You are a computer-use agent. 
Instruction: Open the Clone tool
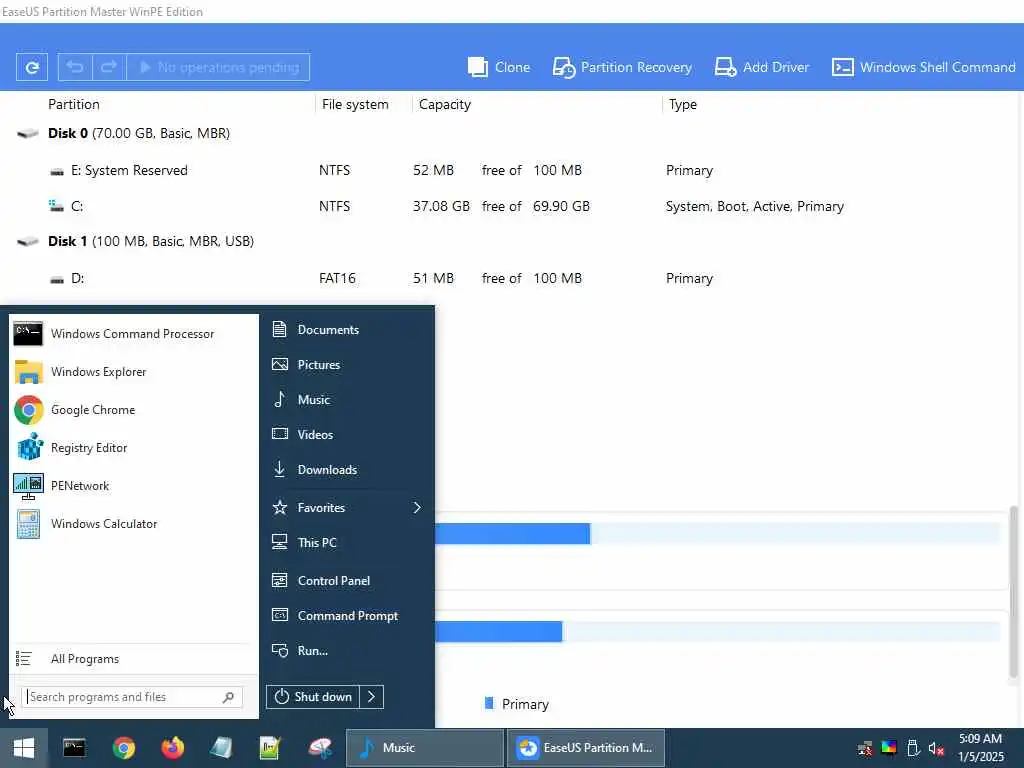click(498, 67)
